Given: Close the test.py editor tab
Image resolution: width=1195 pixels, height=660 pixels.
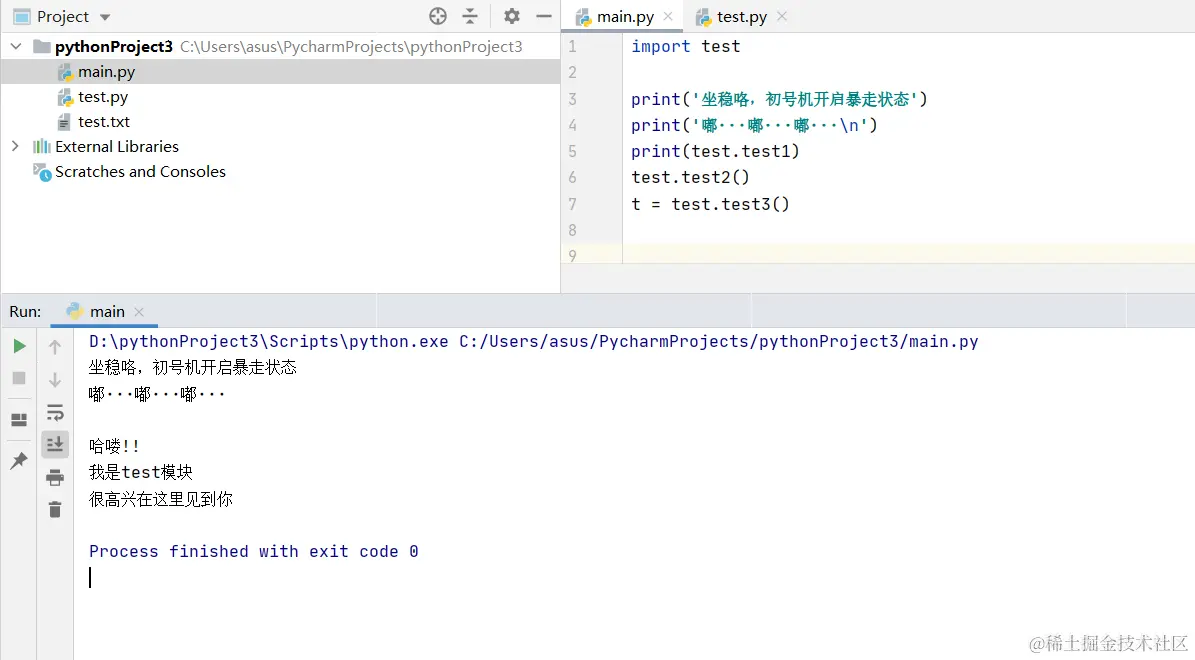Looking at the screenshot, I should point(782,16).
